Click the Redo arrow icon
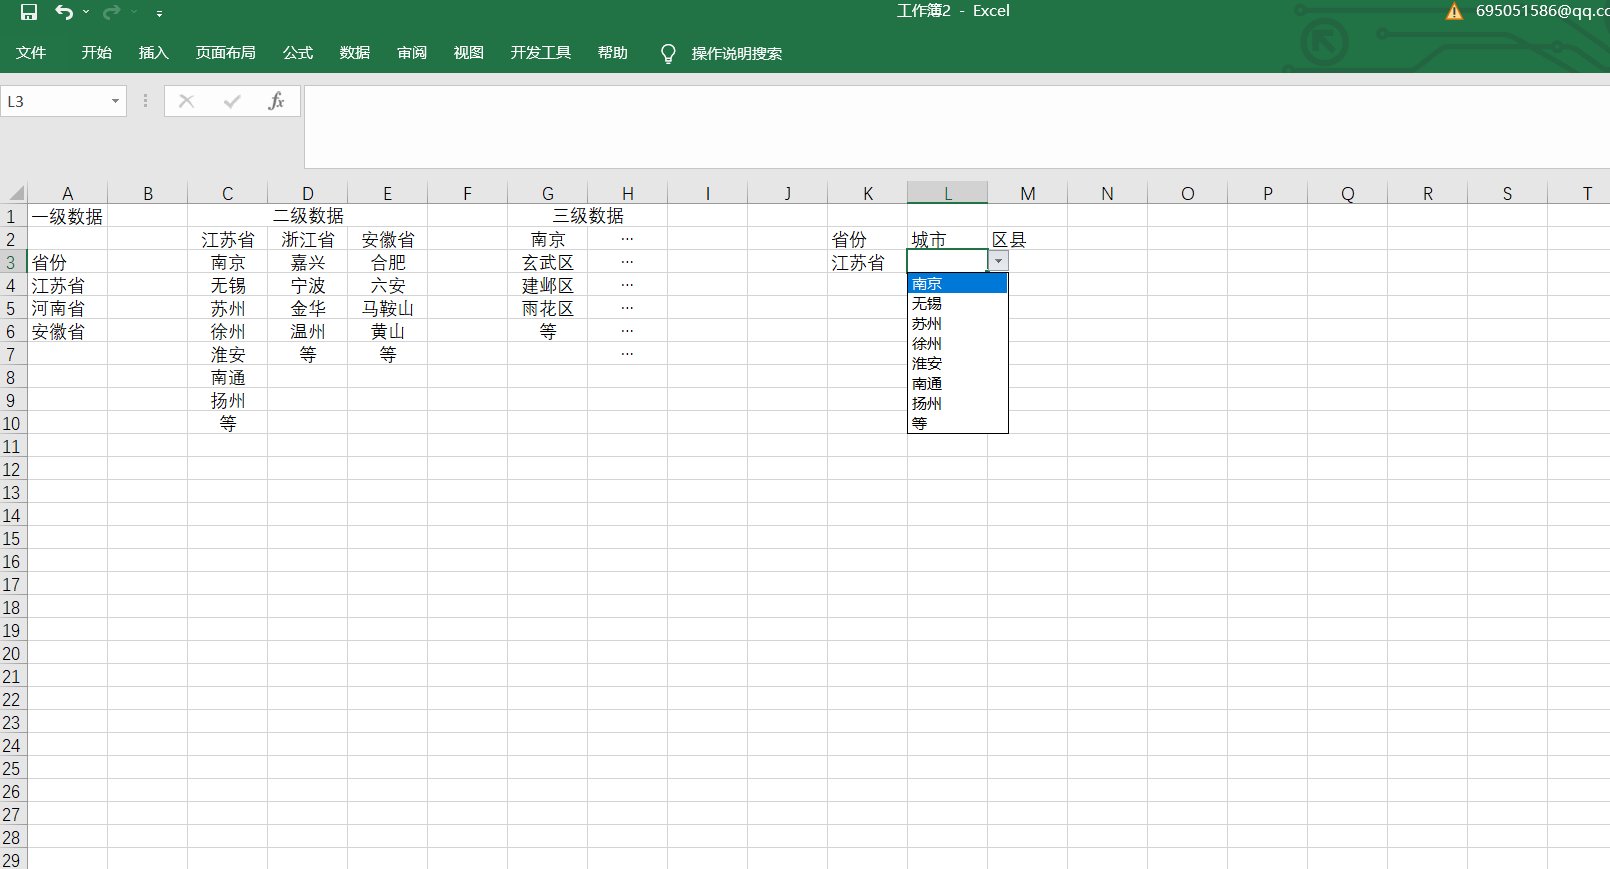This screenshot has height=869, width=1610. [x=111, y=12]
